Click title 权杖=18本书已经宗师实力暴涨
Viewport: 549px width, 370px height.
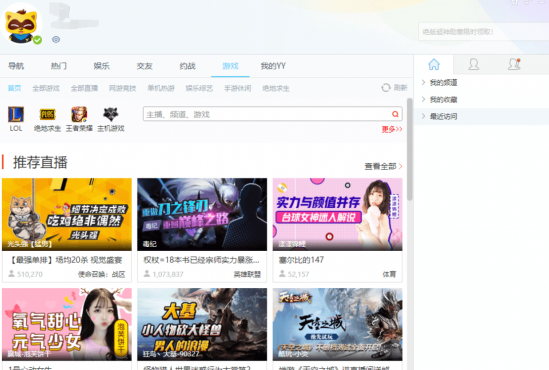(x=201, y=260)
